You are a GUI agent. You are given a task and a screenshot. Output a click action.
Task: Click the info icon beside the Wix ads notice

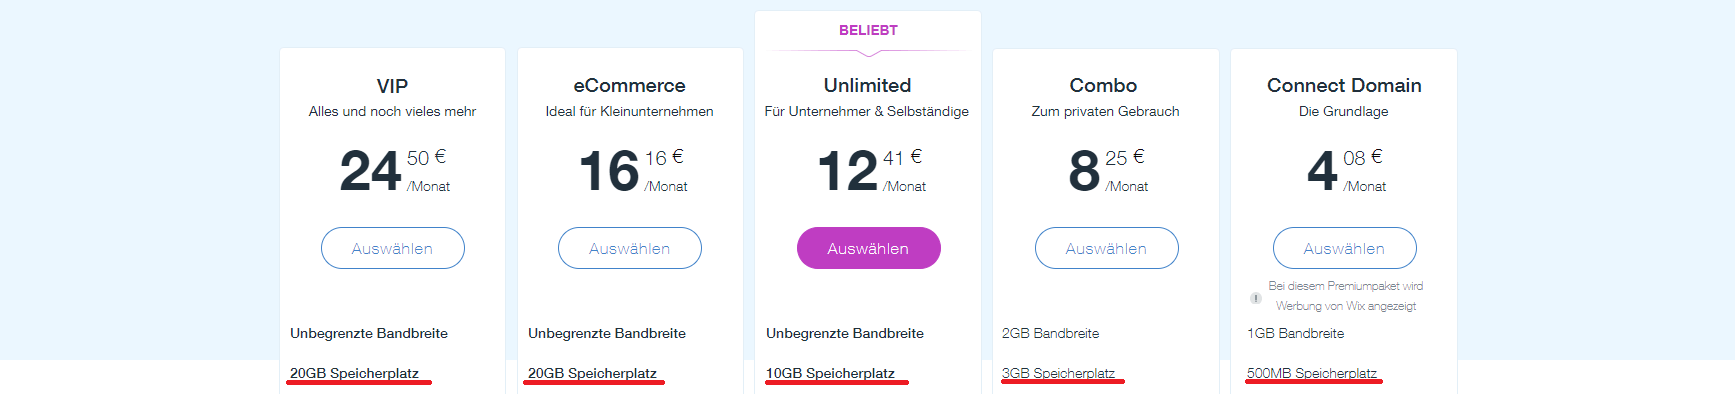pos(1256,298)
